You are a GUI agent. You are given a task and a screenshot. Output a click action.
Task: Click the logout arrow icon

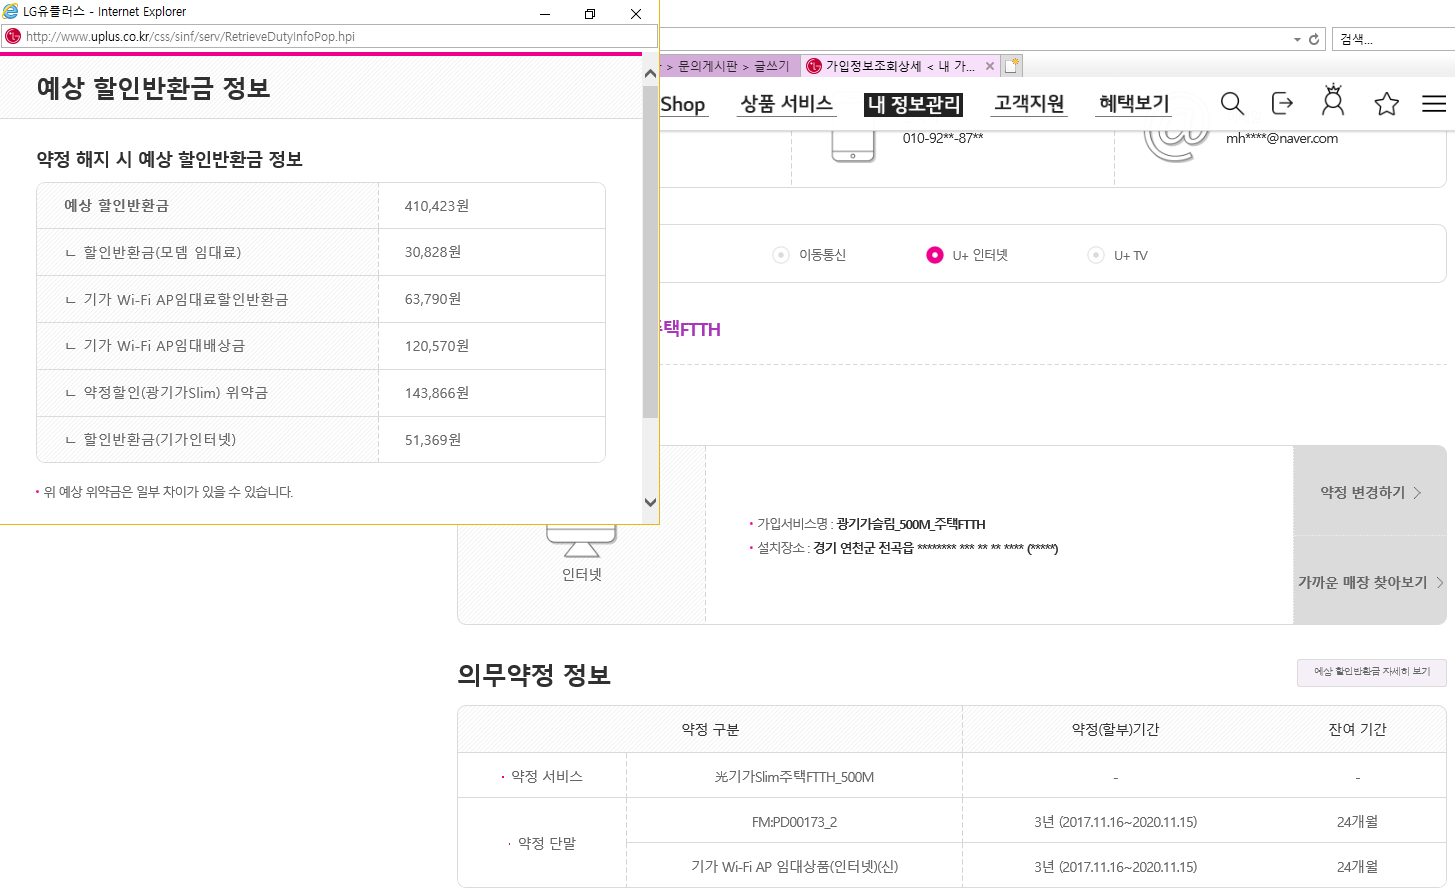(1282, 103)
